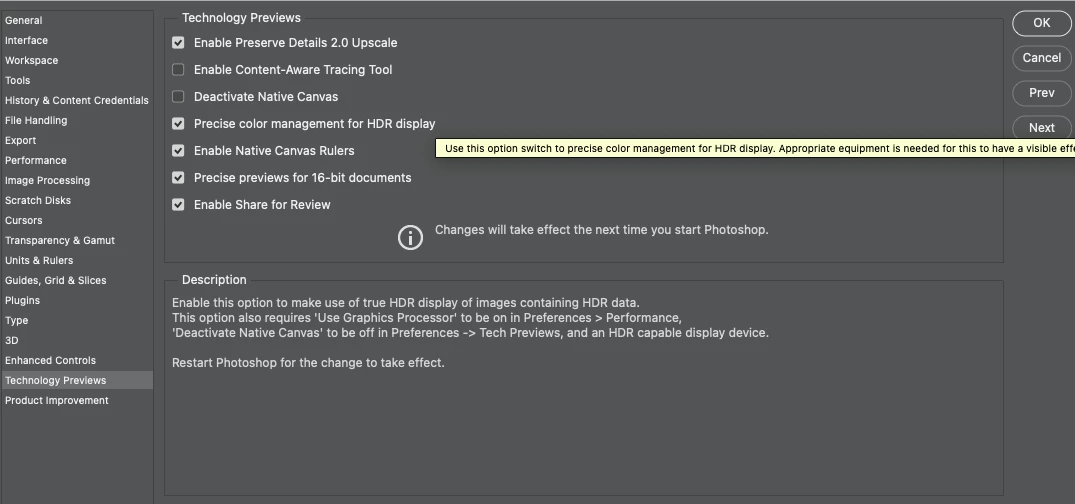1075x504 pixels.
Task: Select History & Content Credentials category
Action: 76,100
